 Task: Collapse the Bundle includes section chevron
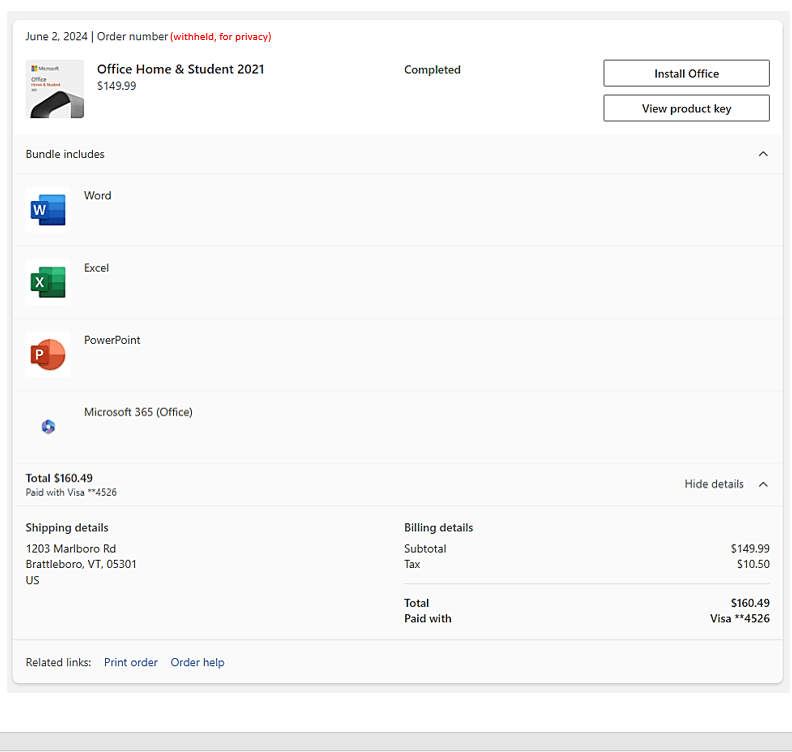tap(763, 154)
